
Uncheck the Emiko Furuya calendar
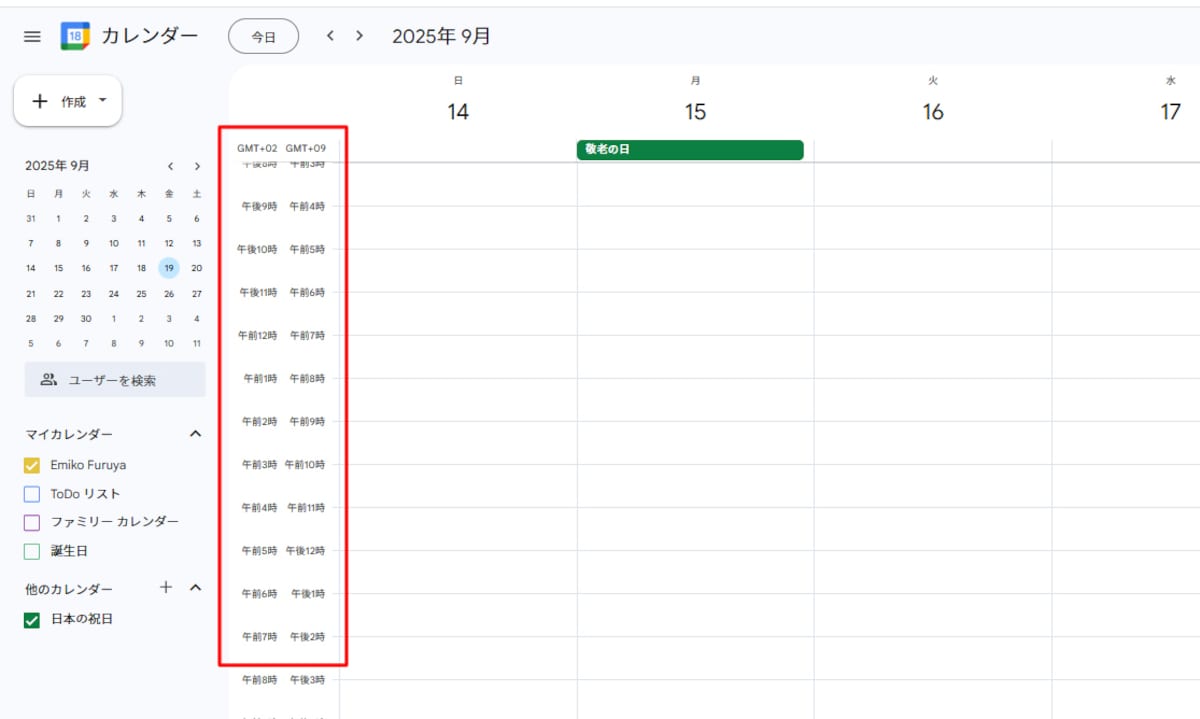[31, 465]
